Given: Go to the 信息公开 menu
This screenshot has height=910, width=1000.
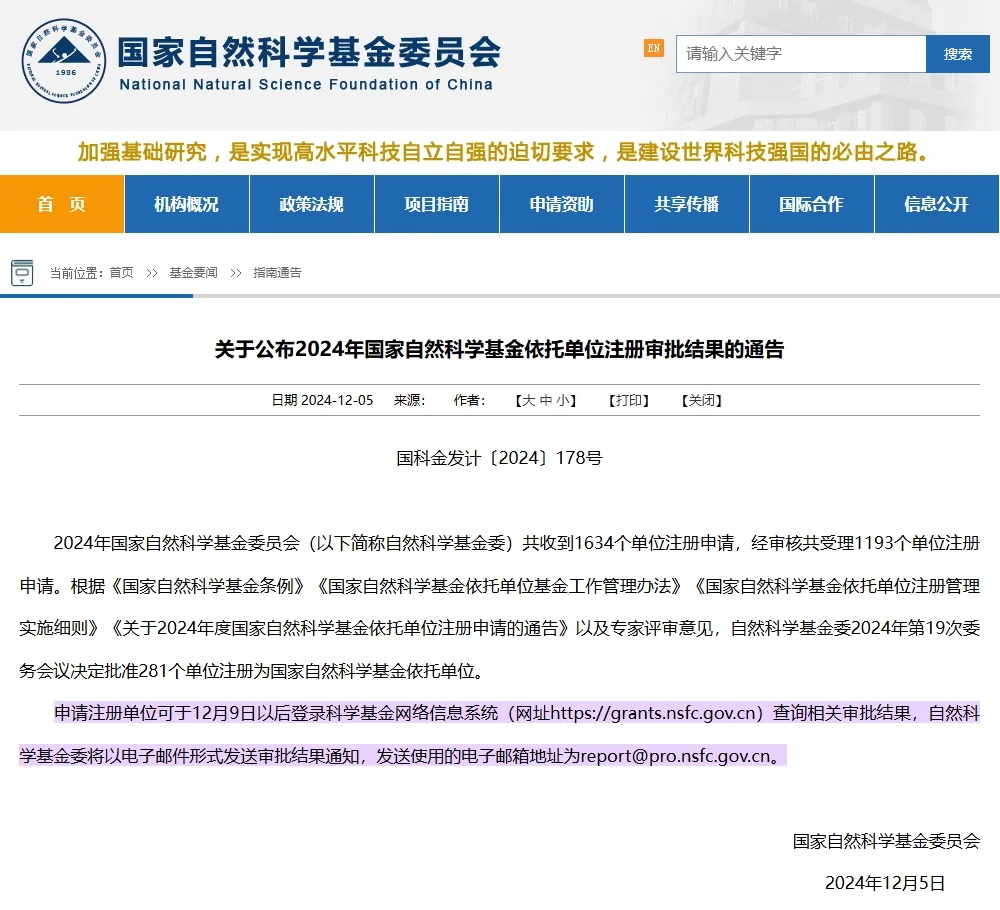Looking at the screenshot, I should pyautogui.click(x=936, y=204).
